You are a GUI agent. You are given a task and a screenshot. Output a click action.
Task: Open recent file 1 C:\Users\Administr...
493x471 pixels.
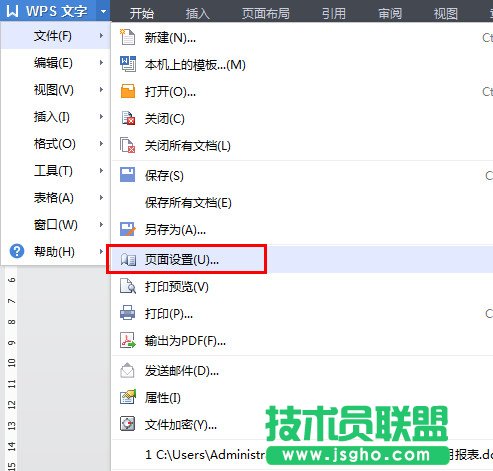302,454
